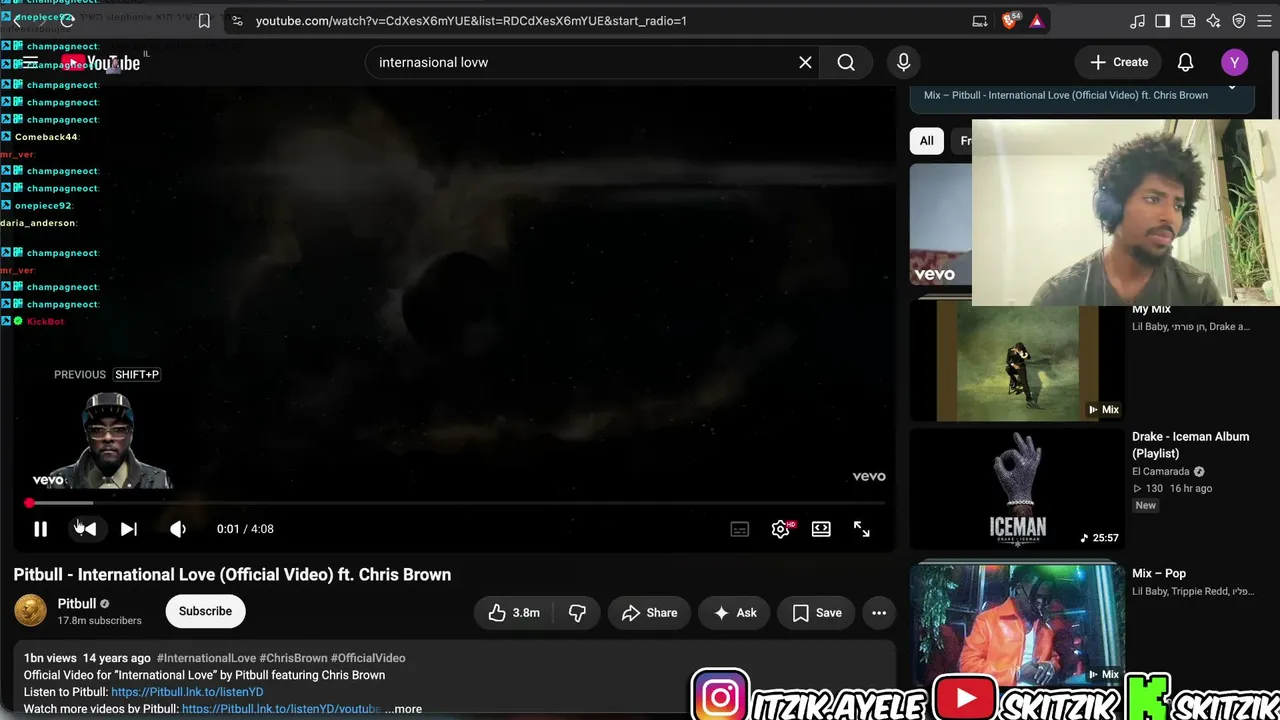Dislike the video
Viewport: 1280px width, 720px height.
point(577,613)
